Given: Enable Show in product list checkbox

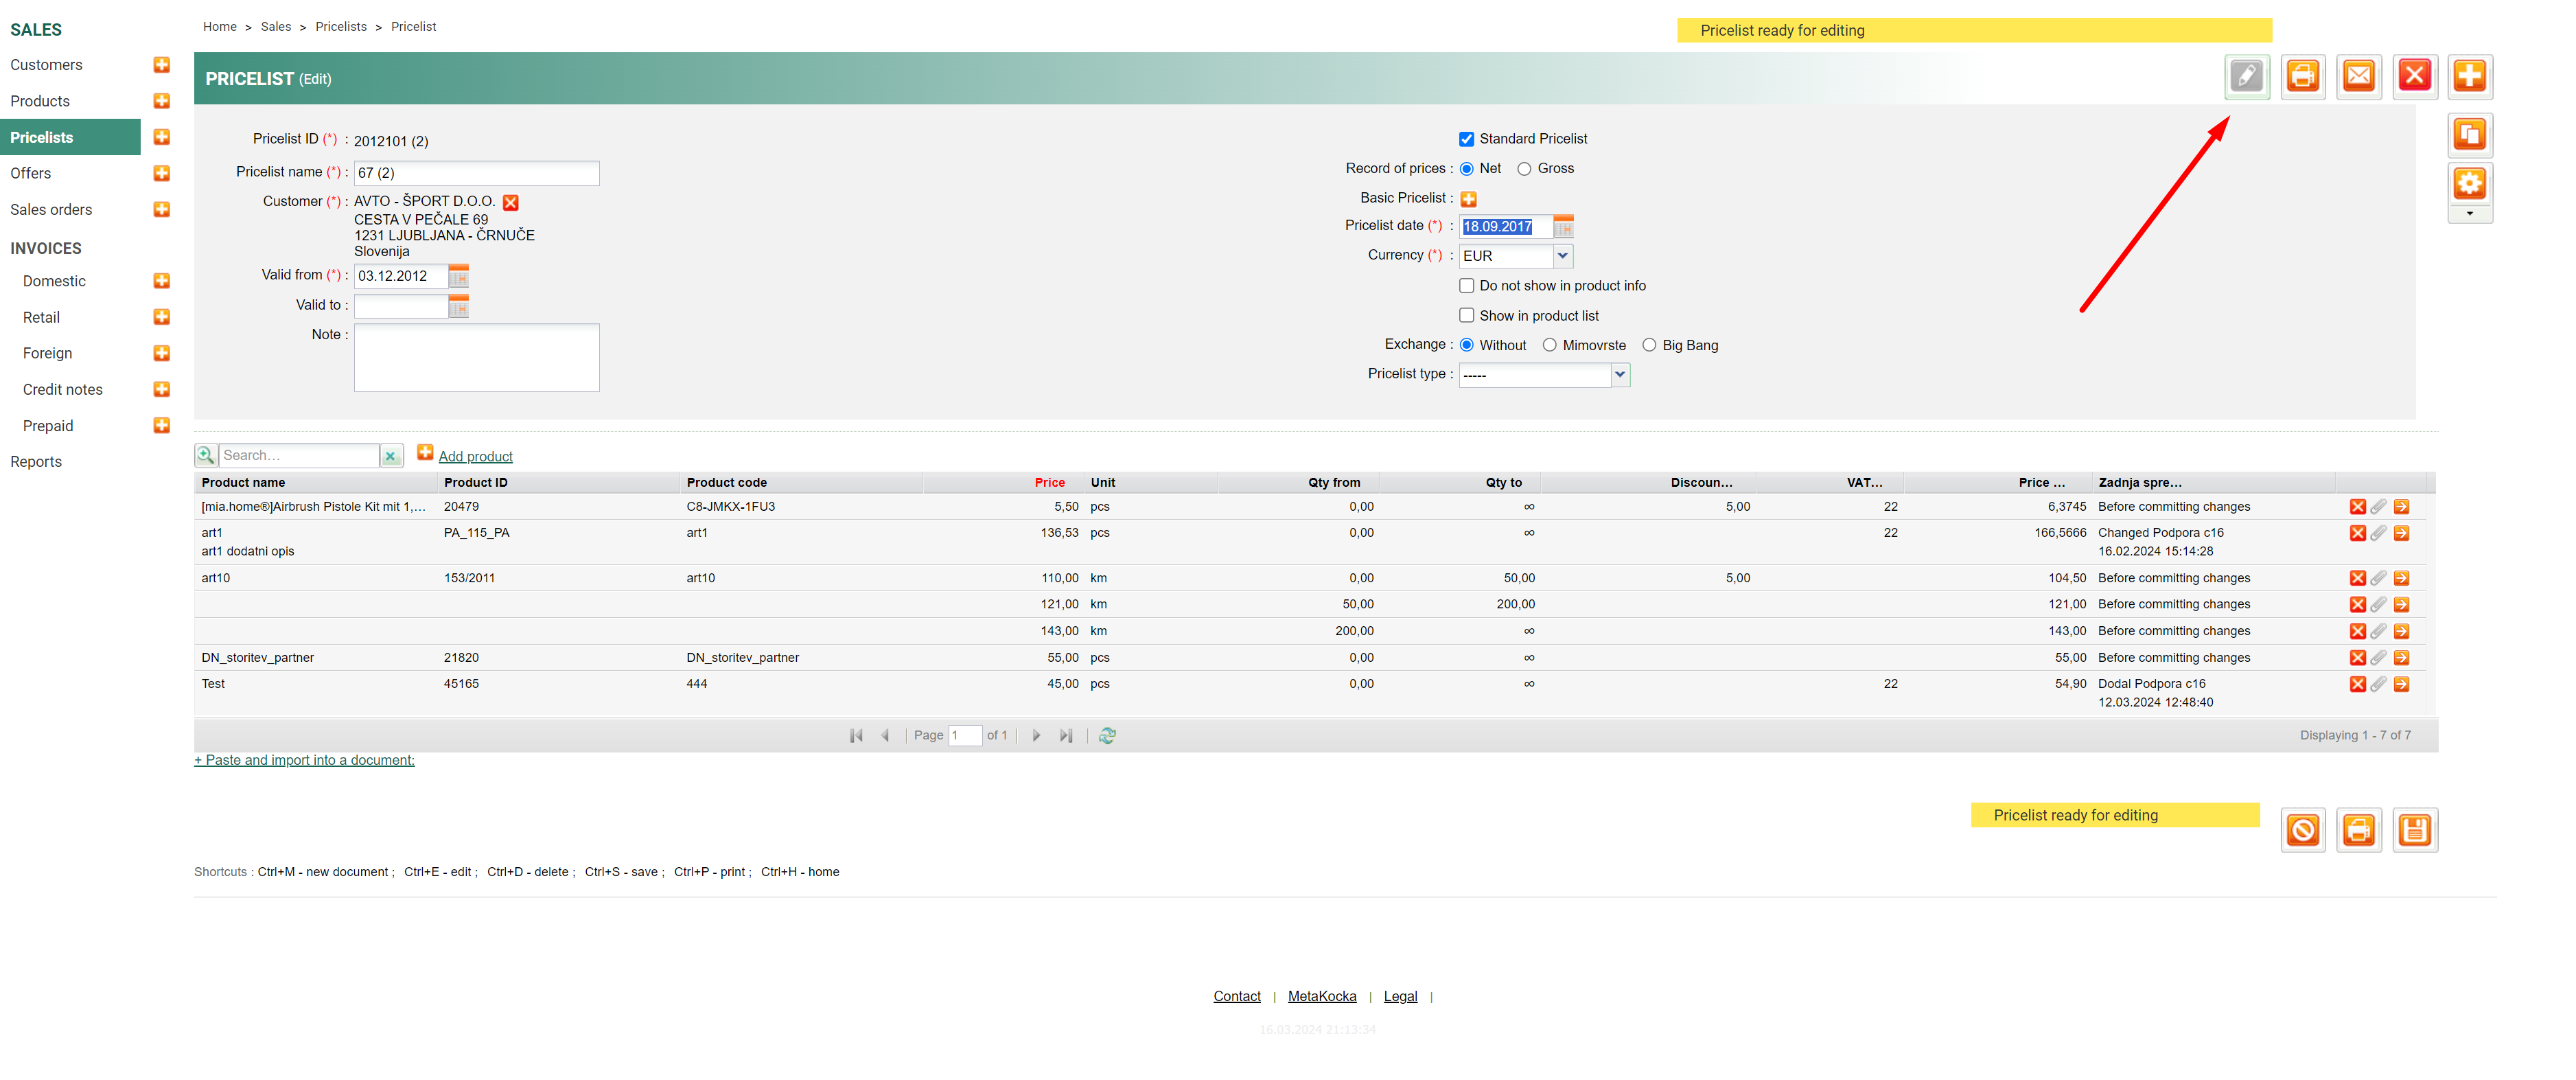Looking at the screenshot, I should click(1466, 316).
